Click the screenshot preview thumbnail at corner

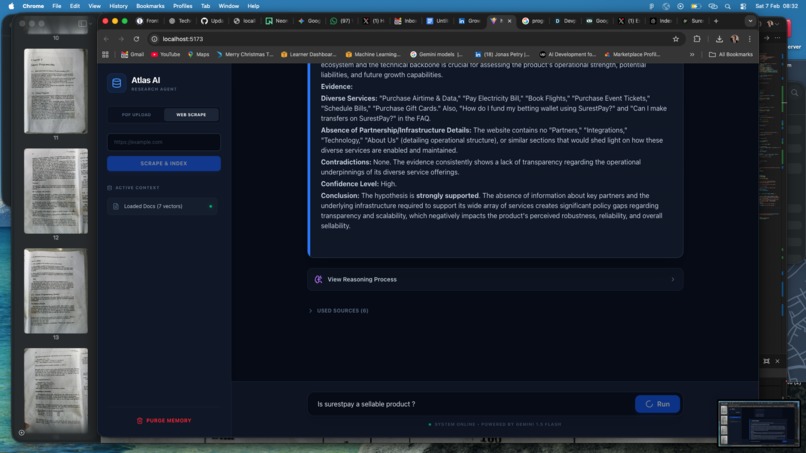pyautogui.click(x=759, y=423)
